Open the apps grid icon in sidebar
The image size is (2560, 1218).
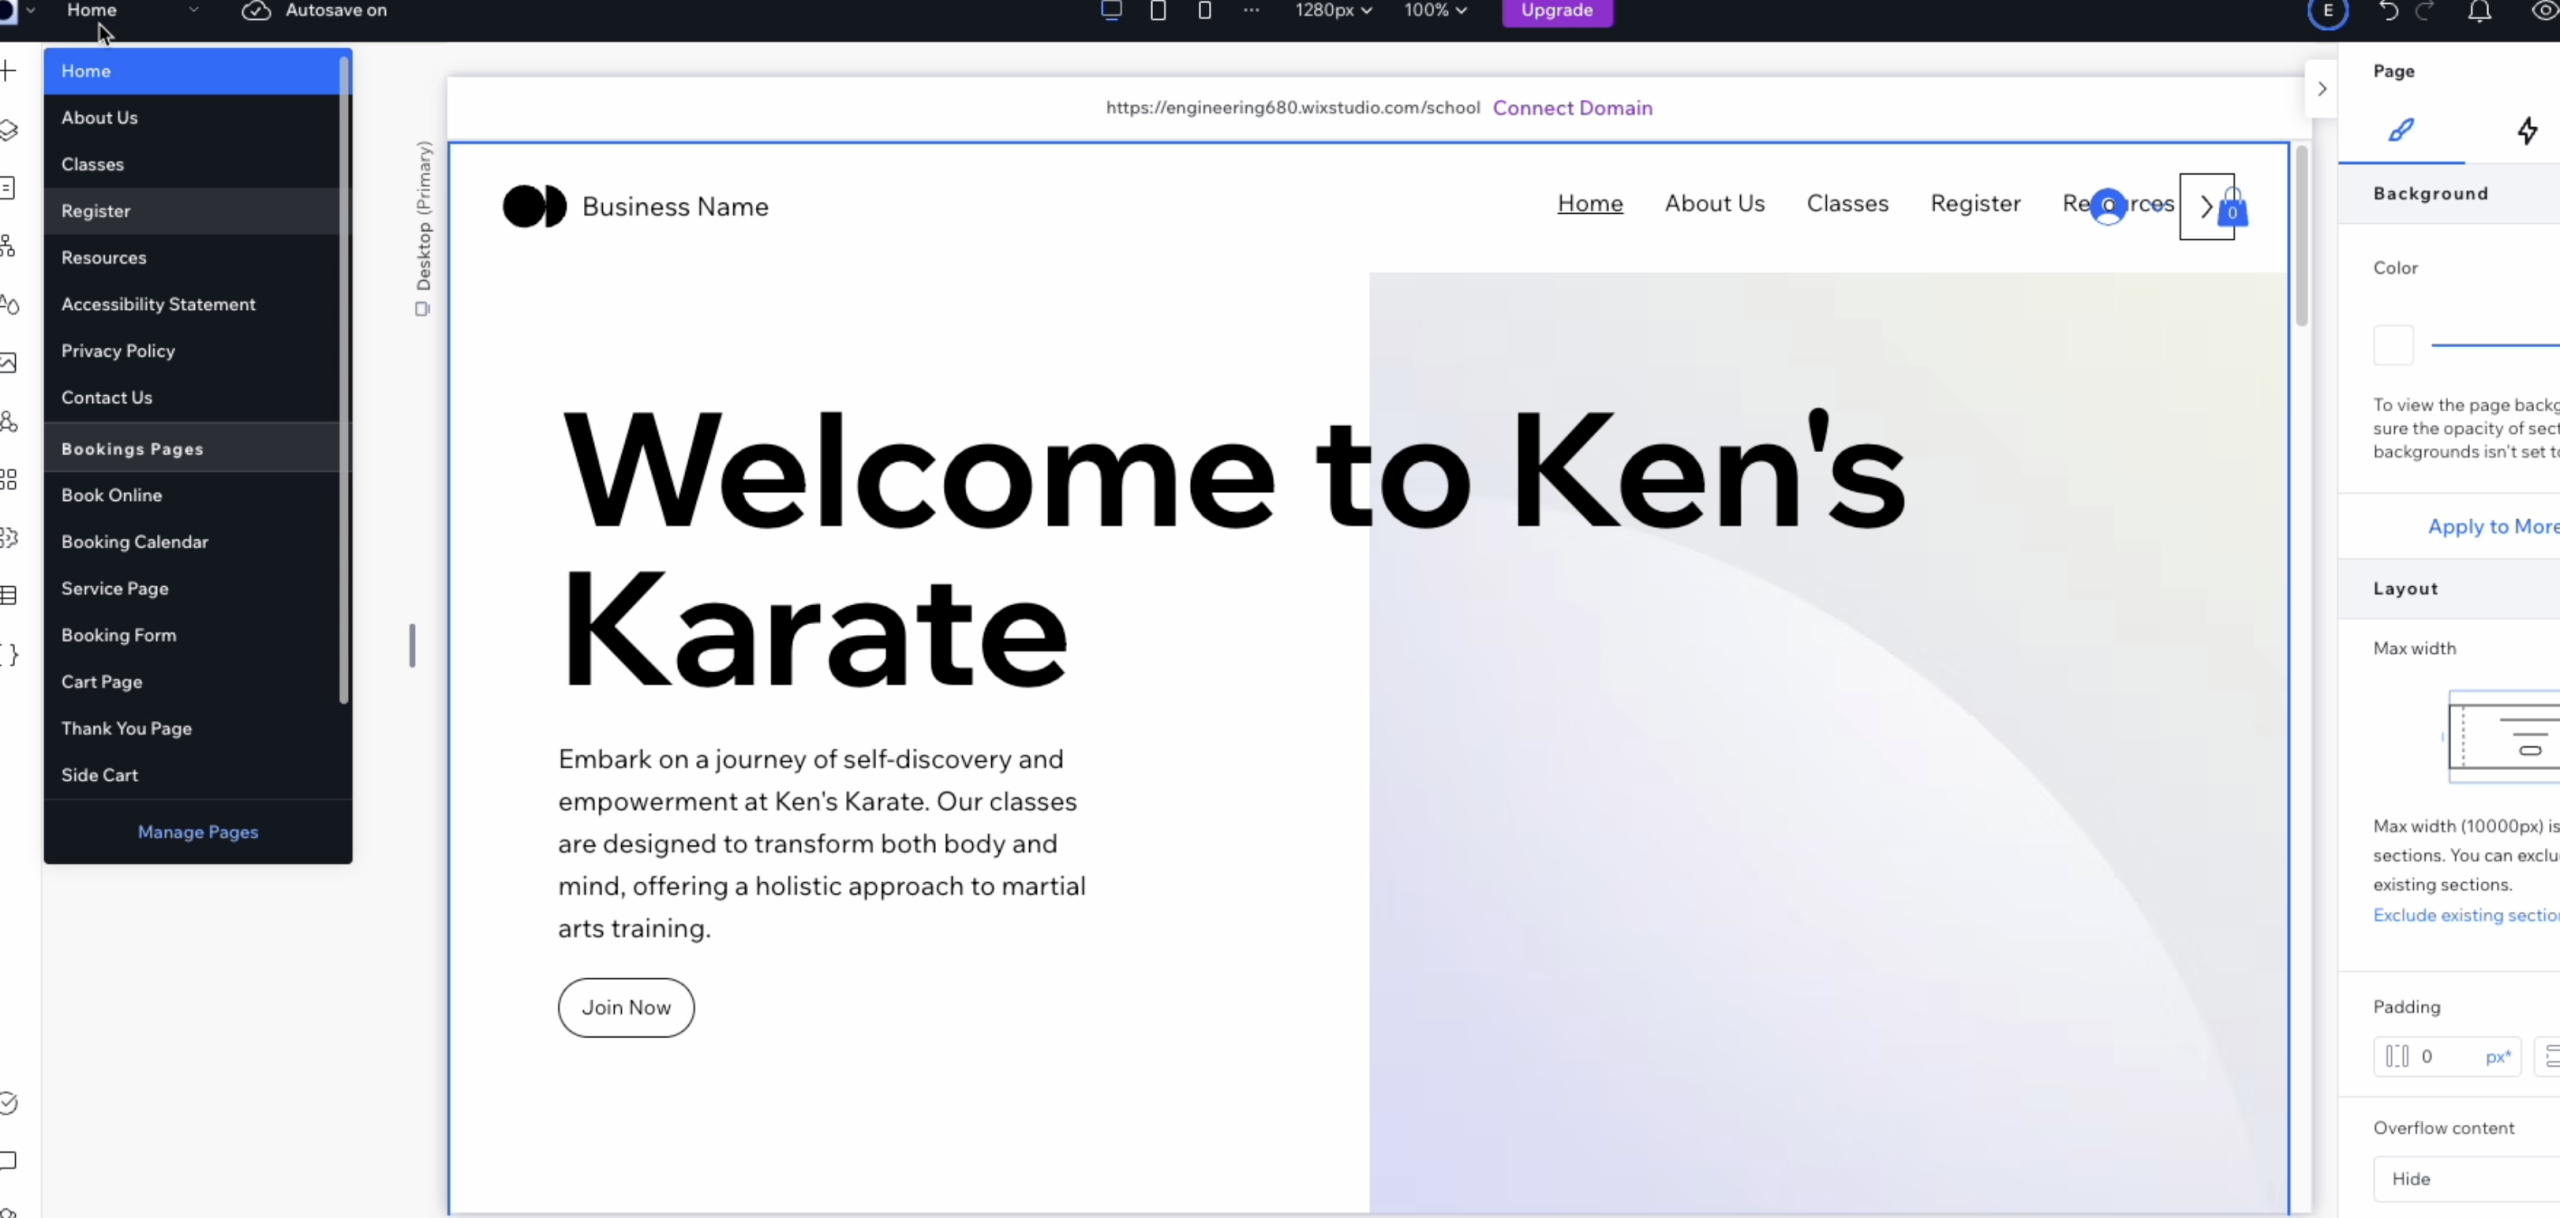pos(8,479)
